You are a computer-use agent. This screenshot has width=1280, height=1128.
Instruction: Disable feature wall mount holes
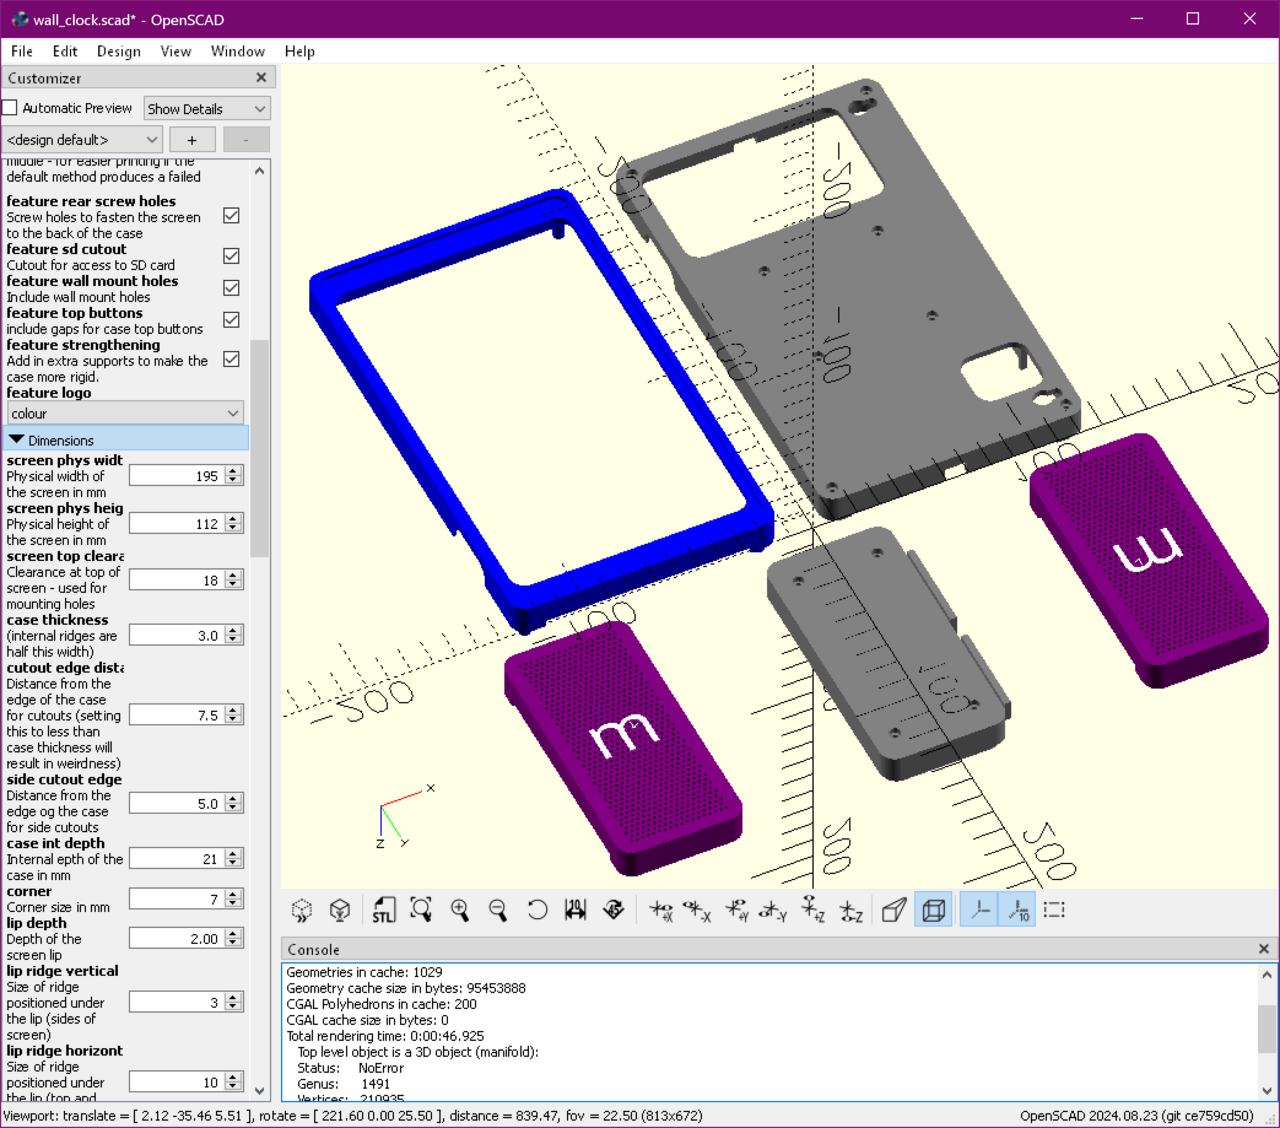[x=230, y=288]
